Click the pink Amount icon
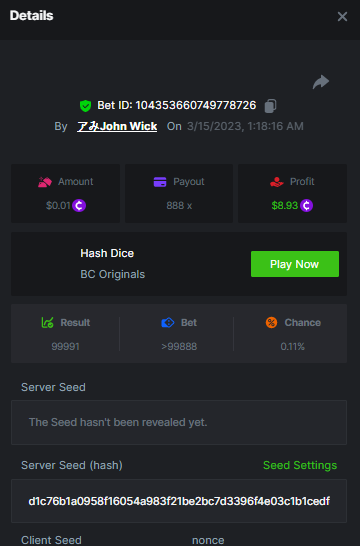The image size is (360, 546). click(x=45, y=182)
